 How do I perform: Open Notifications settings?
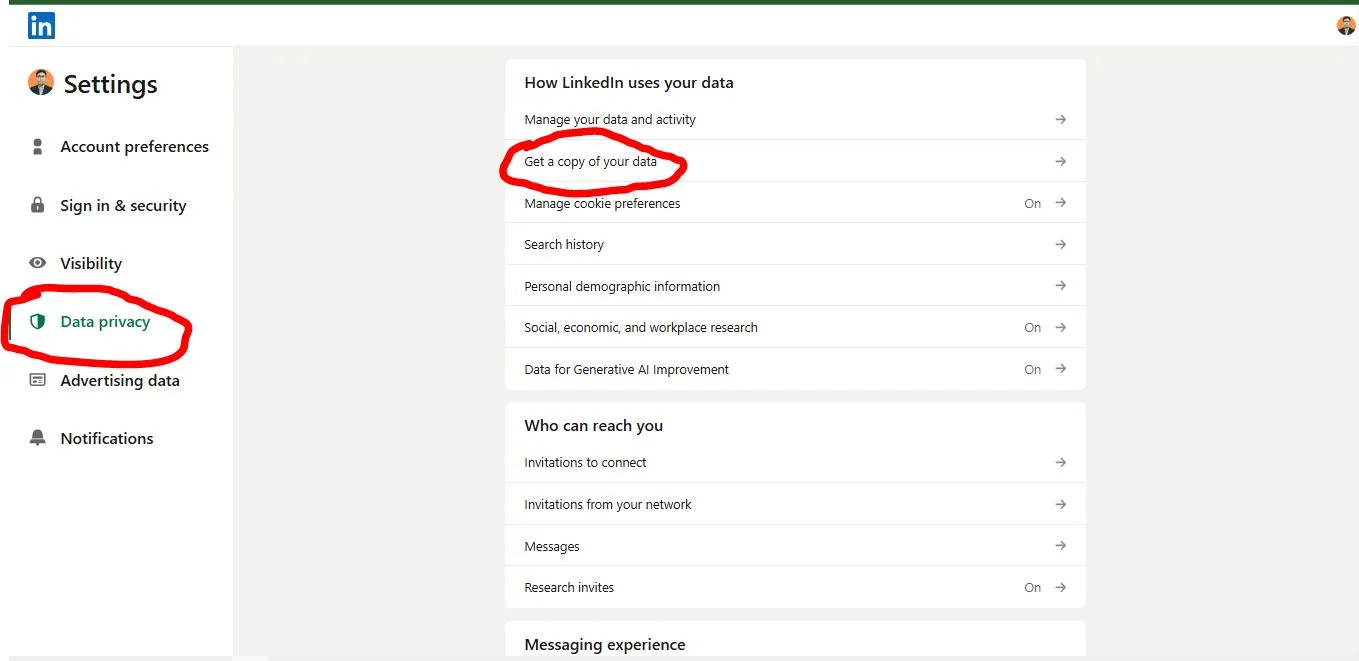tap(107, 438)
